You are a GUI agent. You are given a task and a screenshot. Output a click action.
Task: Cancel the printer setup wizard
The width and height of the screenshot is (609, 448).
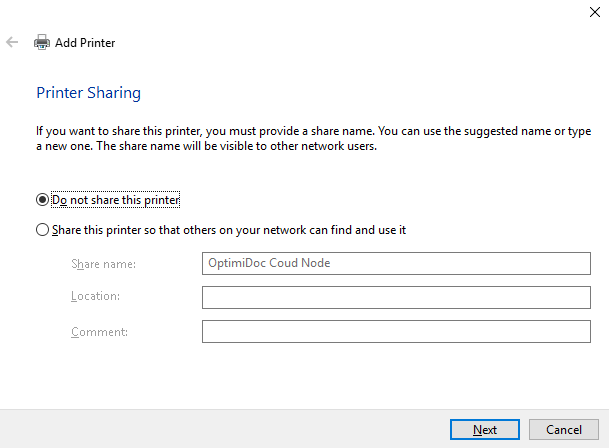[x=564, y=430]
